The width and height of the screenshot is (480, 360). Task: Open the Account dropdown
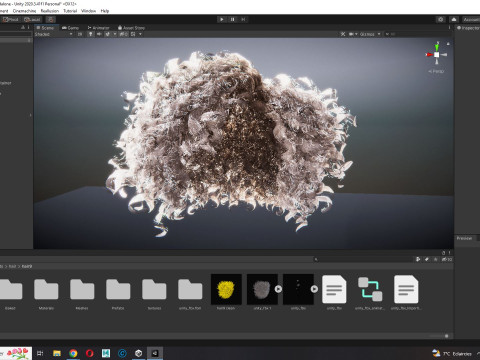pyautogui.click(x=471, y=19)
